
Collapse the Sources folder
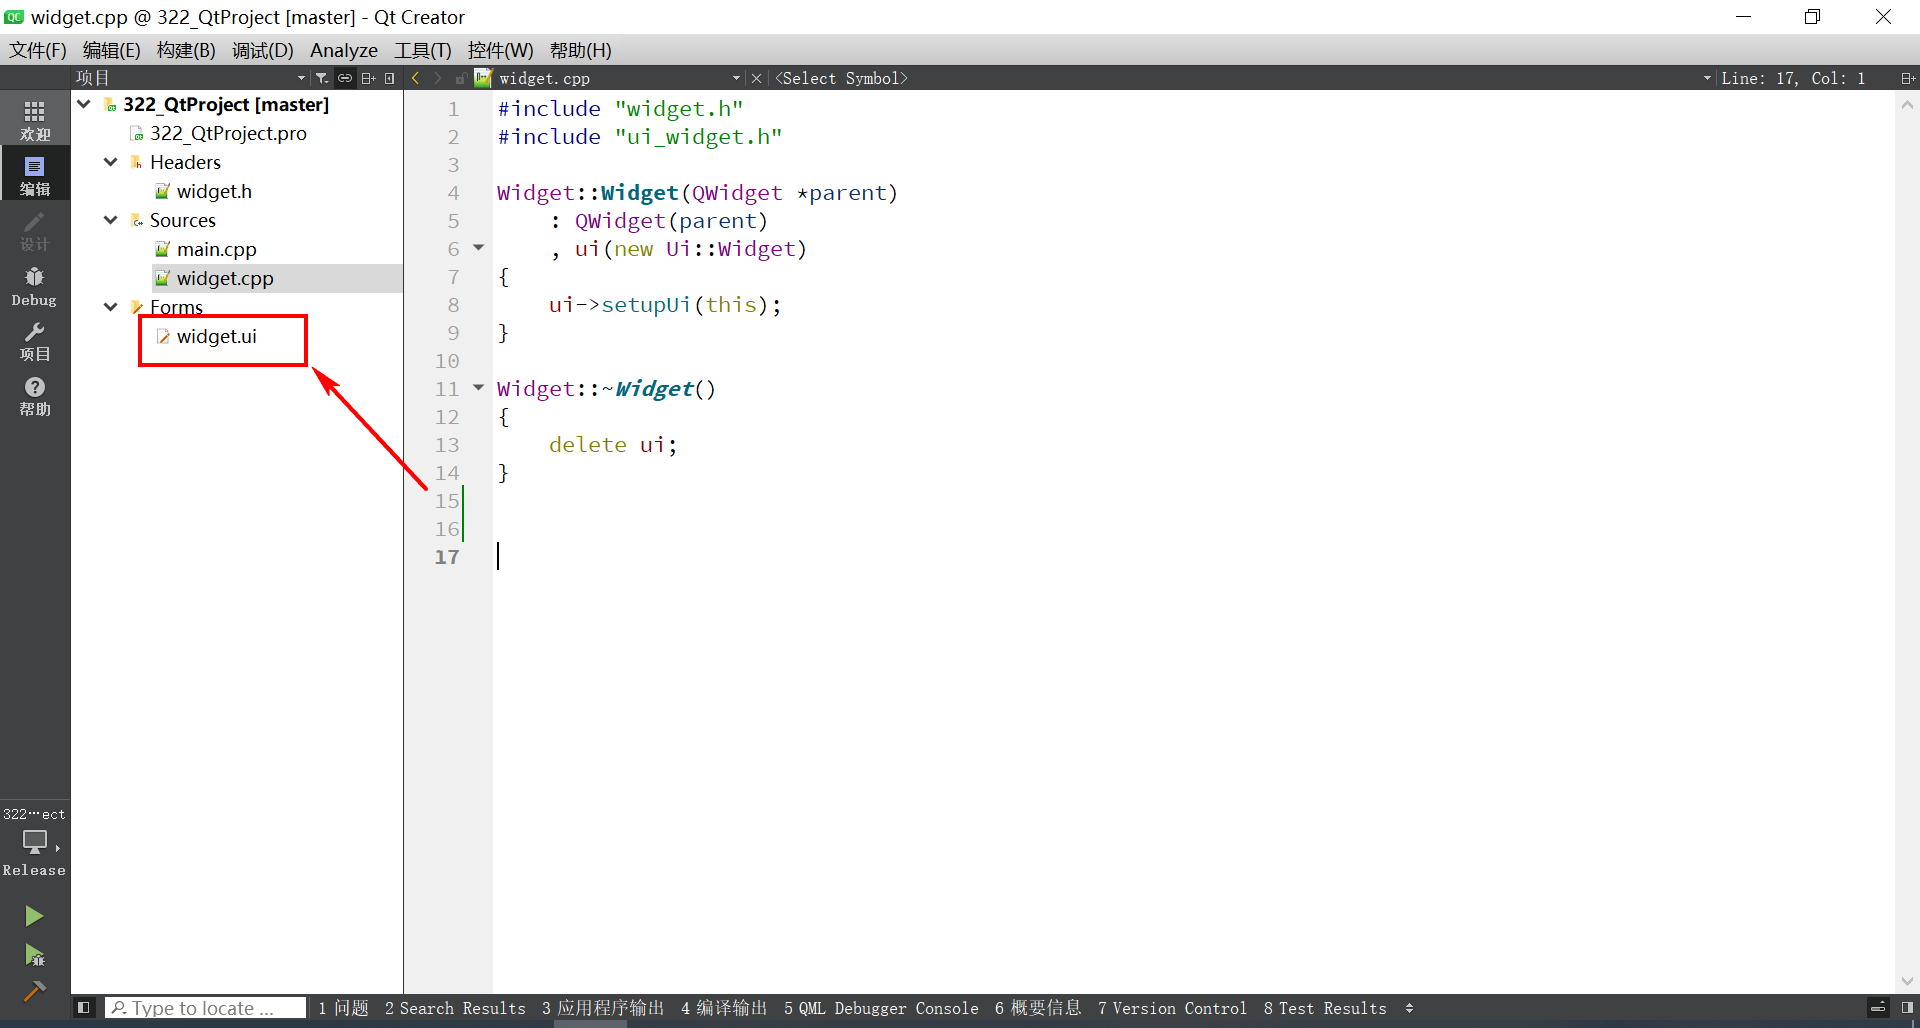pos(111,220)
